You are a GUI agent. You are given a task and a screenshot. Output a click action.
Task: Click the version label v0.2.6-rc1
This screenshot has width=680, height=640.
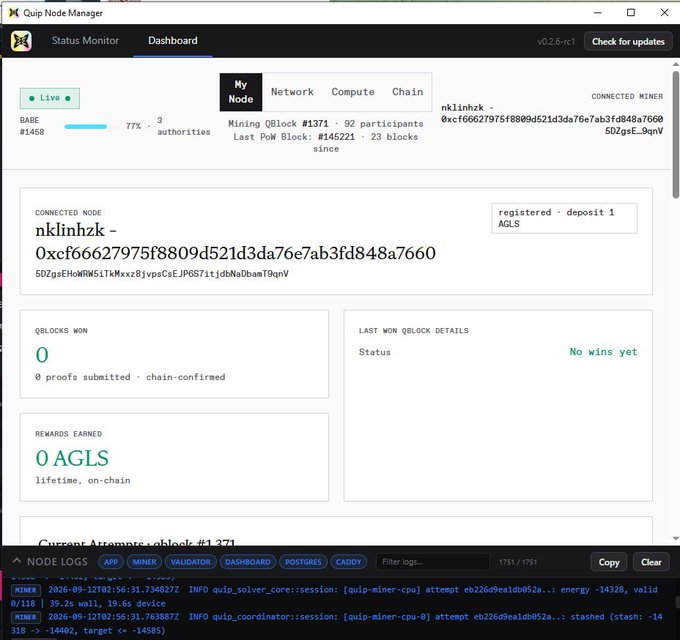pos(556,42)
